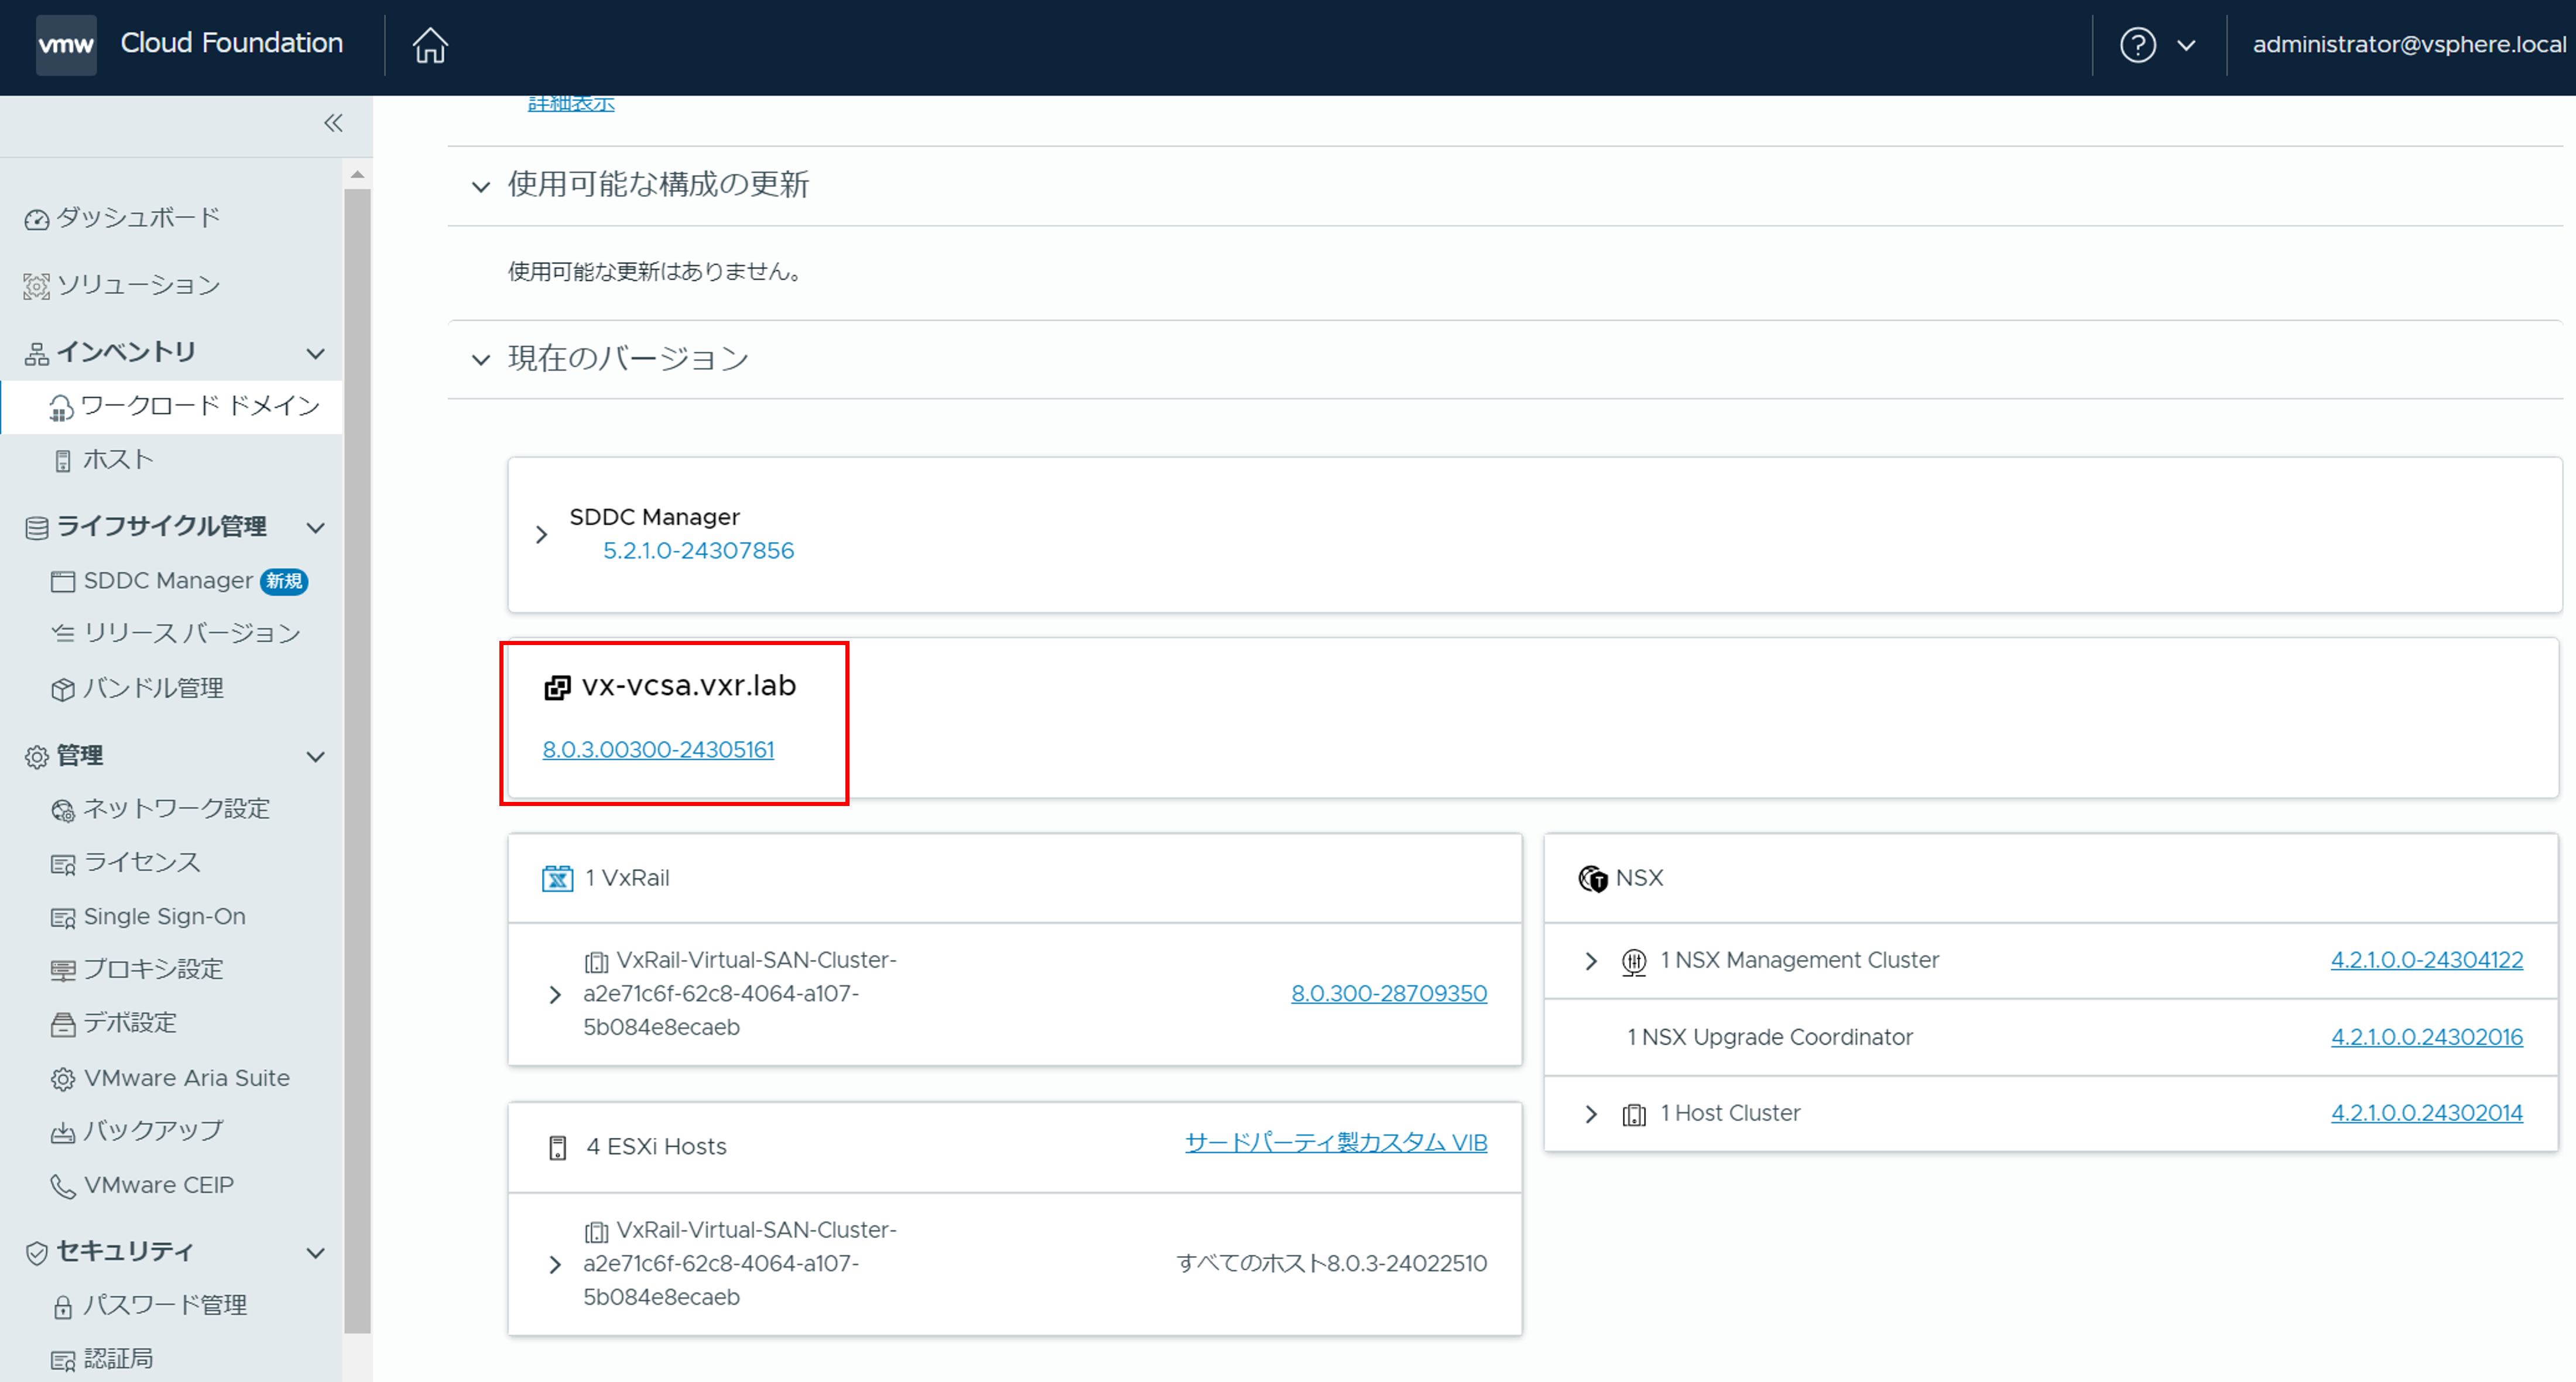Collapse the current versions section
The width and height of the screenshot is (2576, 1382).
coord(481,359)
